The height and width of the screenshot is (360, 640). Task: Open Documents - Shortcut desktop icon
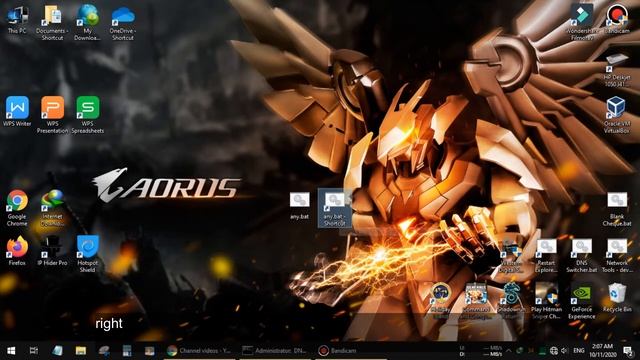coord(52,22)
